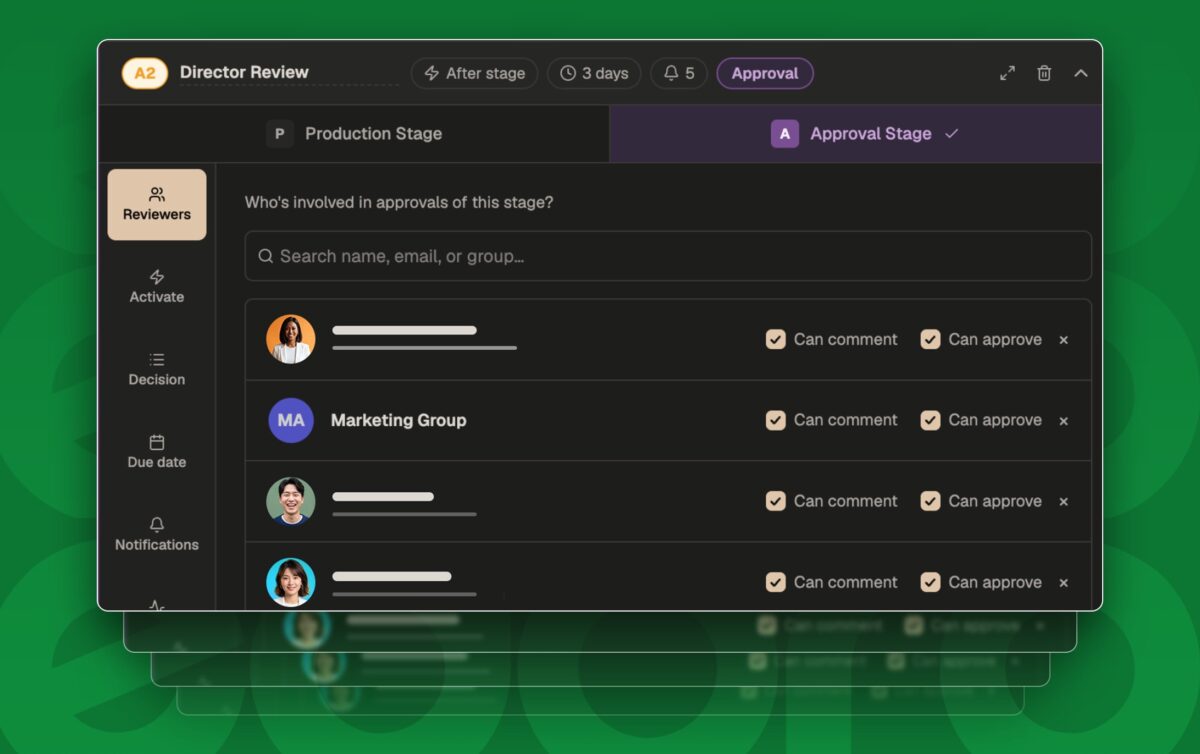
Task: Remove Marketing Group from reviewers
Action: tap(1063, 421)
